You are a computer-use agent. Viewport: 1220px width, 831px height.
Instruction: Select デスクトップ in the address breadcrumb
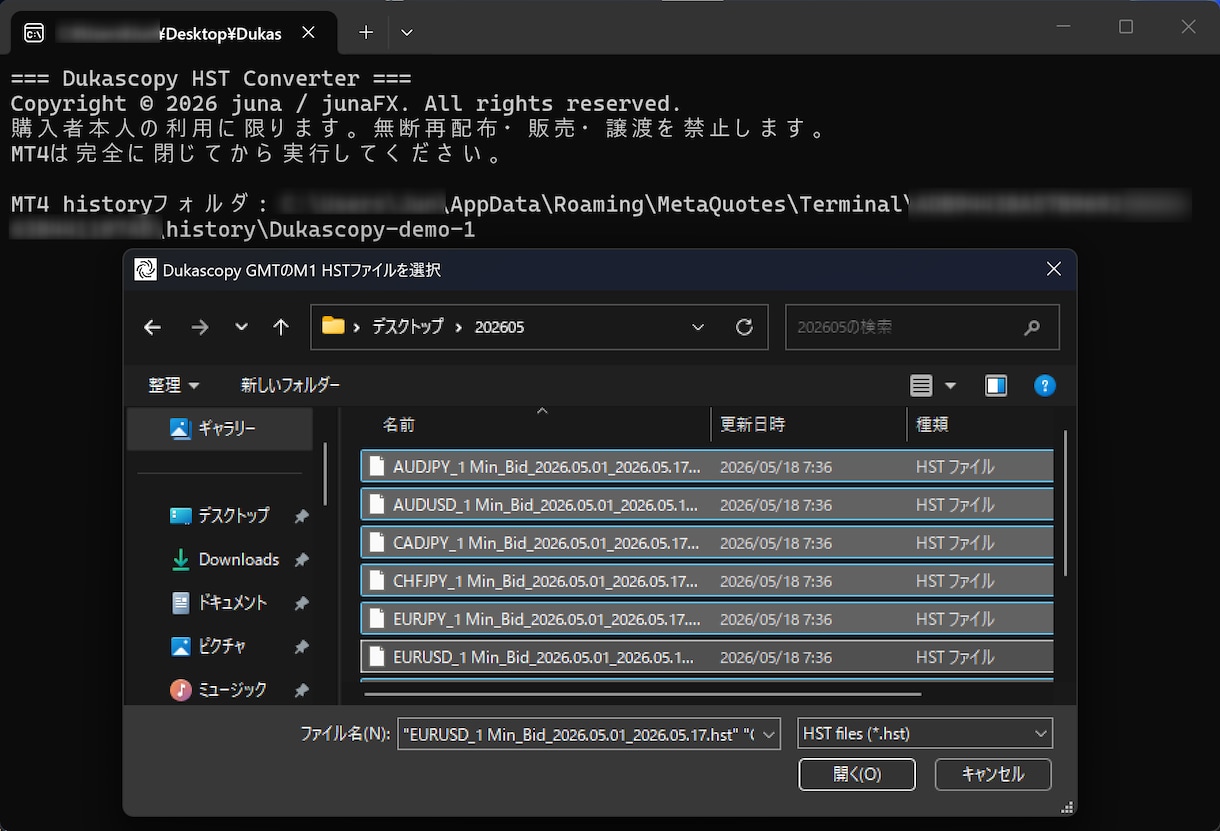tap(407, 327)
